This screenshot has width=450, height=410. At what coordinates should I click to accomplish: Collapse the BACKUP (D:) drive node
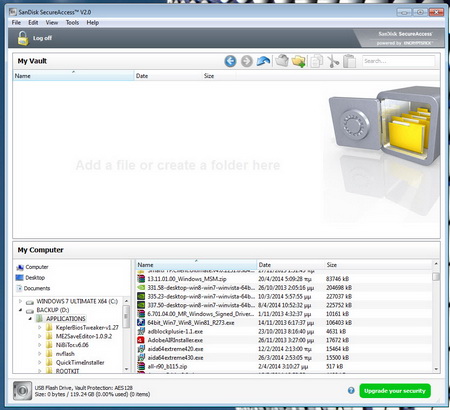point(20,310)
